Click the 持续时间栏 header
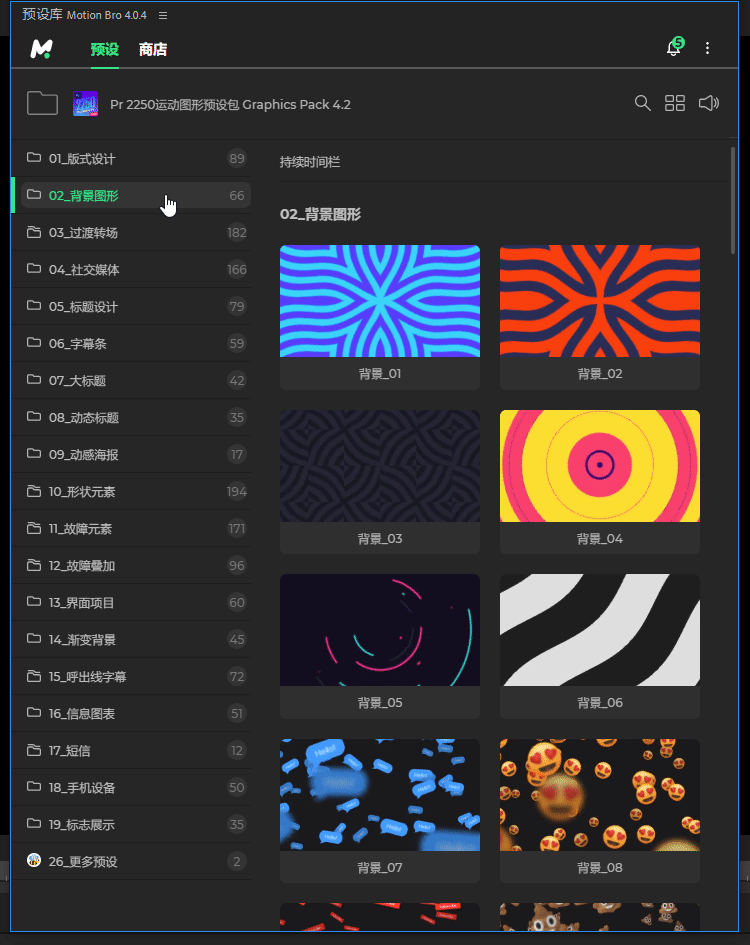This screenshot has height=945, width=750. (x=310, y=162)
